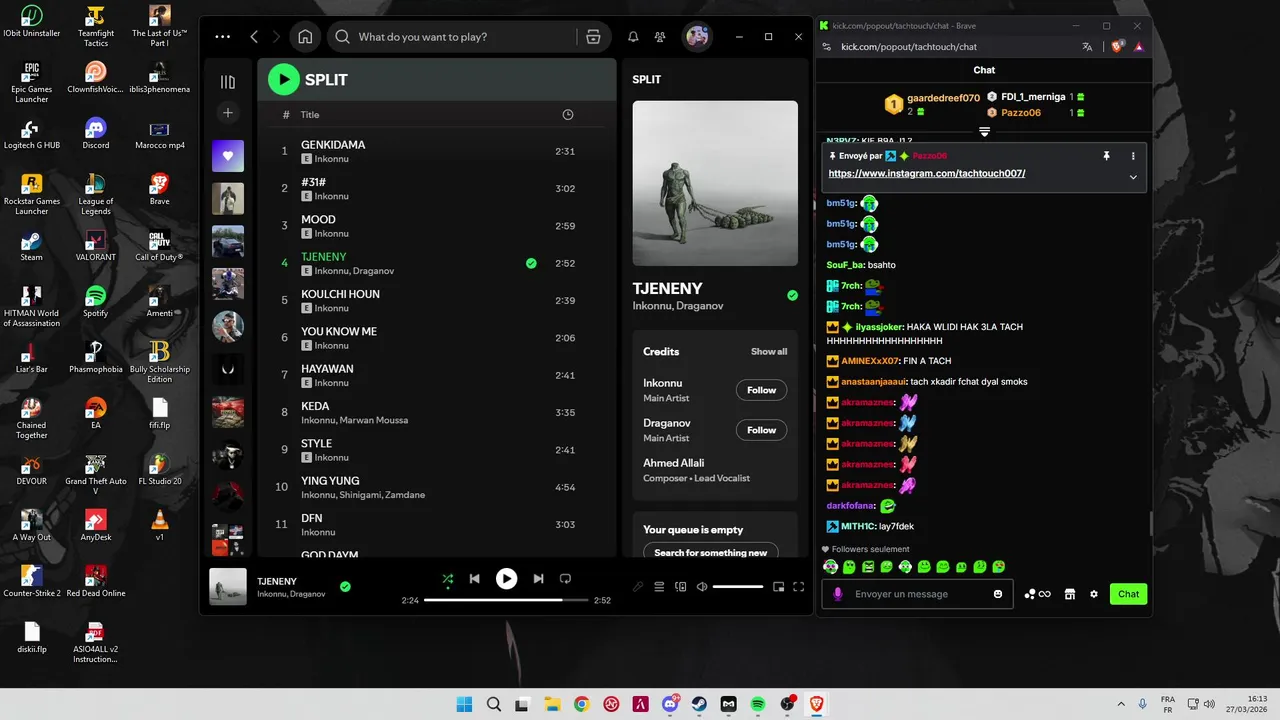Click Show all in Credits section
Viewport: 1280px width, 720px height.
[x=769, y=352]
